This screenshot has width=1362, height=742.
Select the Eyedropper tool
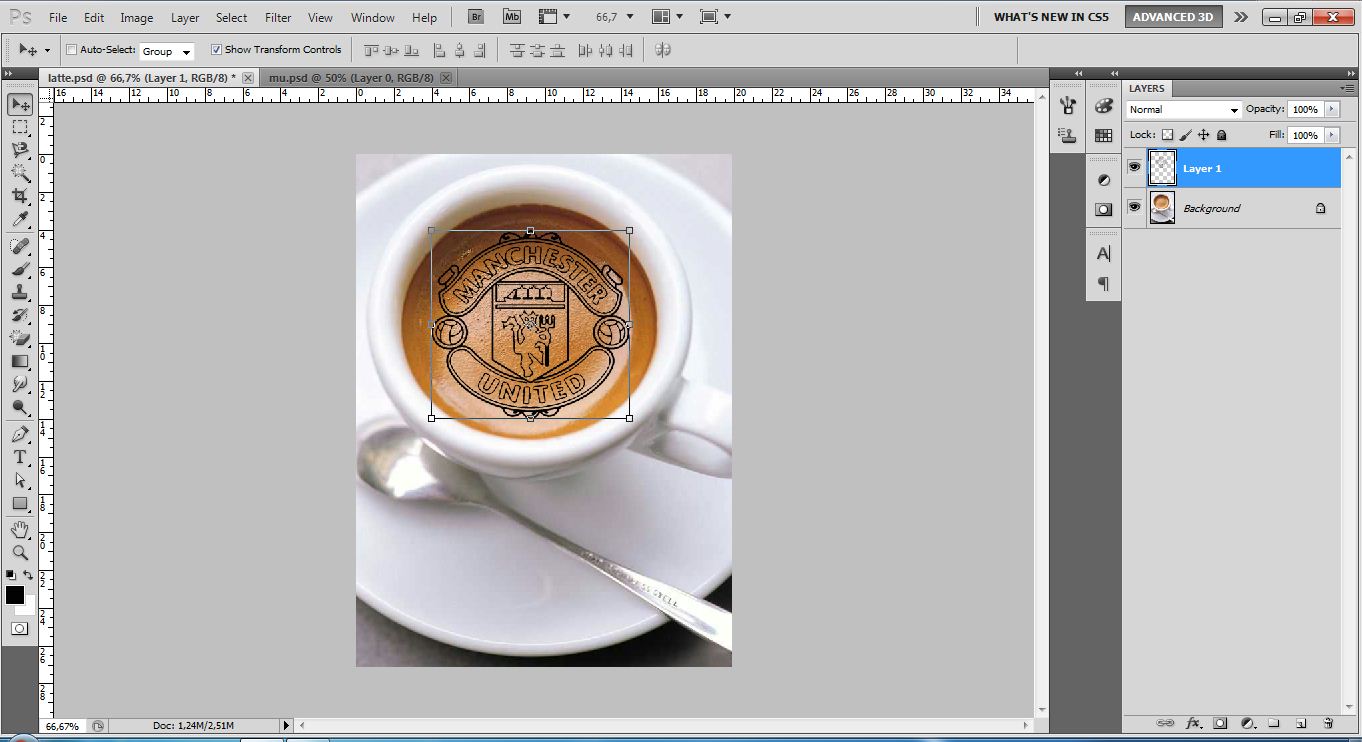coord(20,219)
